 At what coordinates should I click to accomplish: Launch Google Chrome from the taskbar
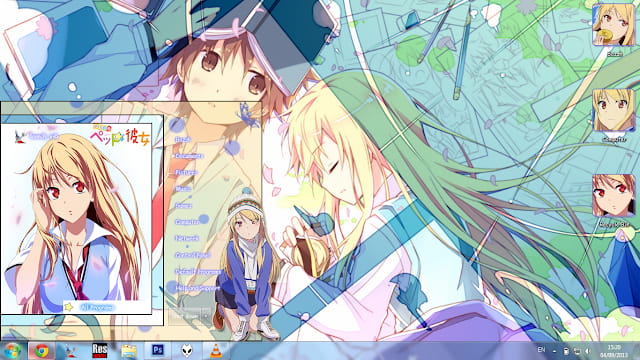41,351
